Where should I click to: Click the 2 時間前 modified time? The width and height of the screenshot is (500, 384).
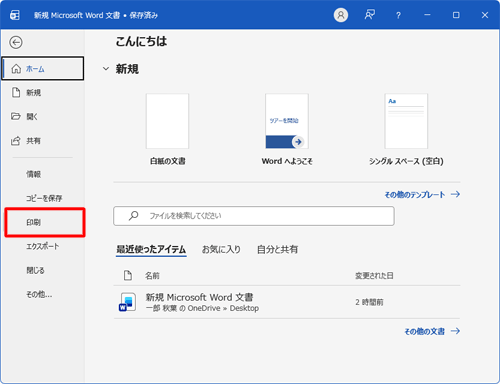(x=369, y=302)
